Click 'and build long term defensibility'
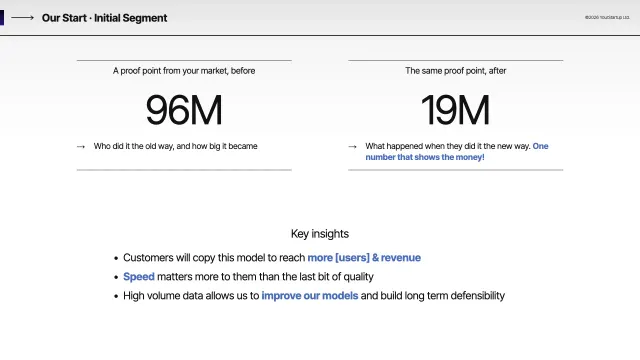 [433, 296]
